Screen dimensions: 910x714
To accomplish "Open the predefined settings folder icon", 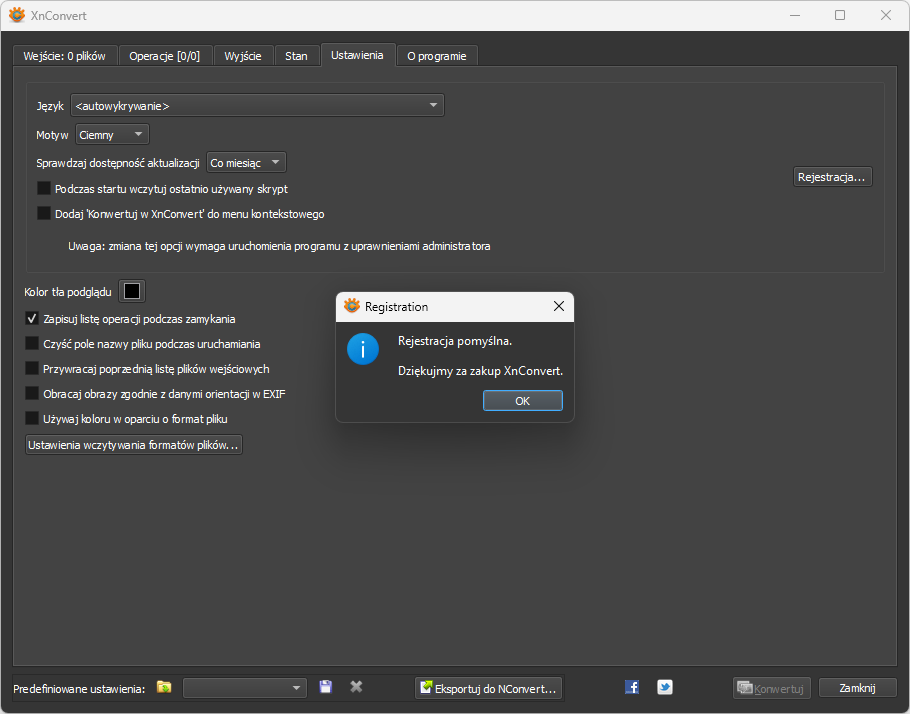I will 164,687.
